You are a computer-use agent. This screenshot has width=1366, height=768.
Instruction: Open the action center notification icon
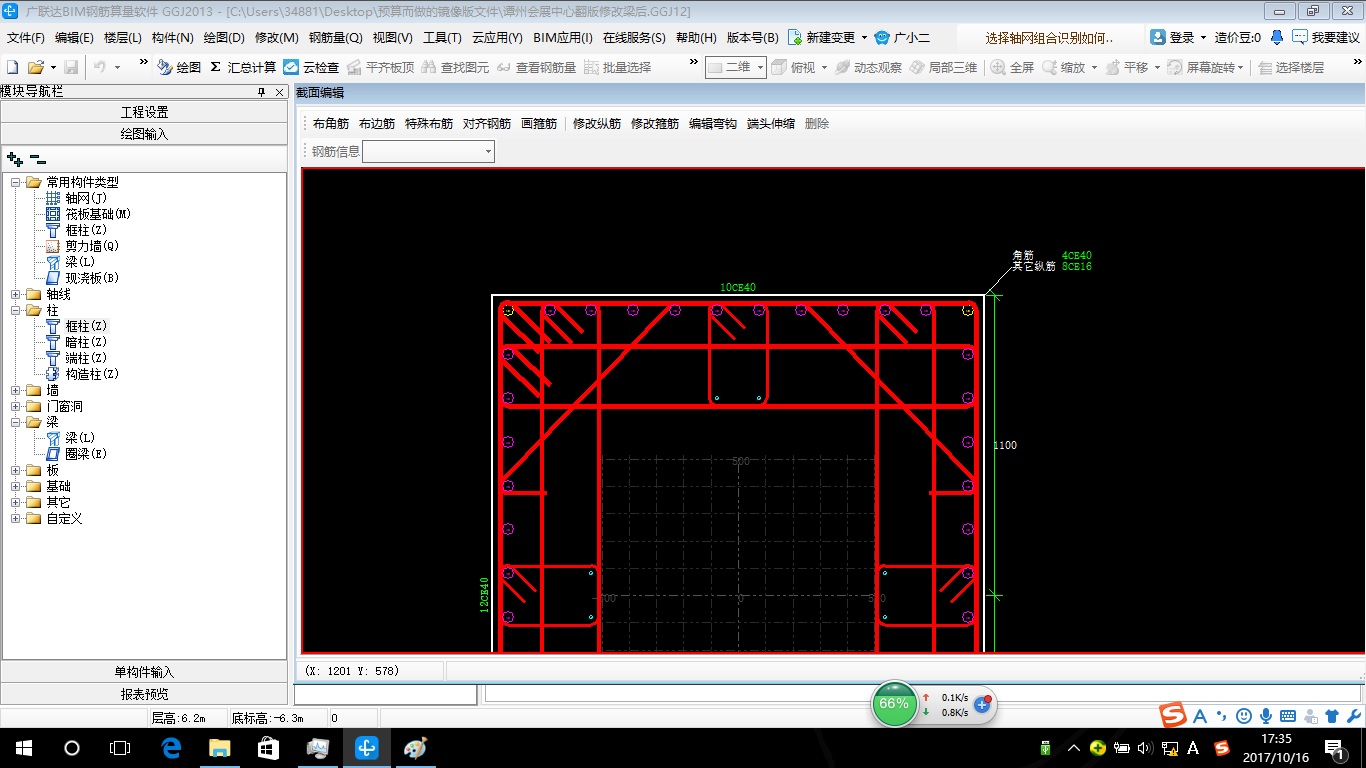pos(1334,748)
